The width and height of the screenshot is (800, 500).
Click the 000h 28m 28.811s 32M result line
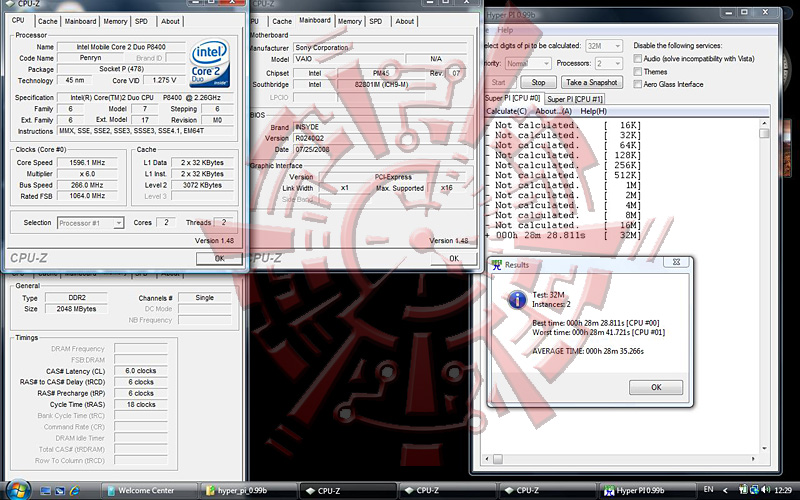[563, 235]
